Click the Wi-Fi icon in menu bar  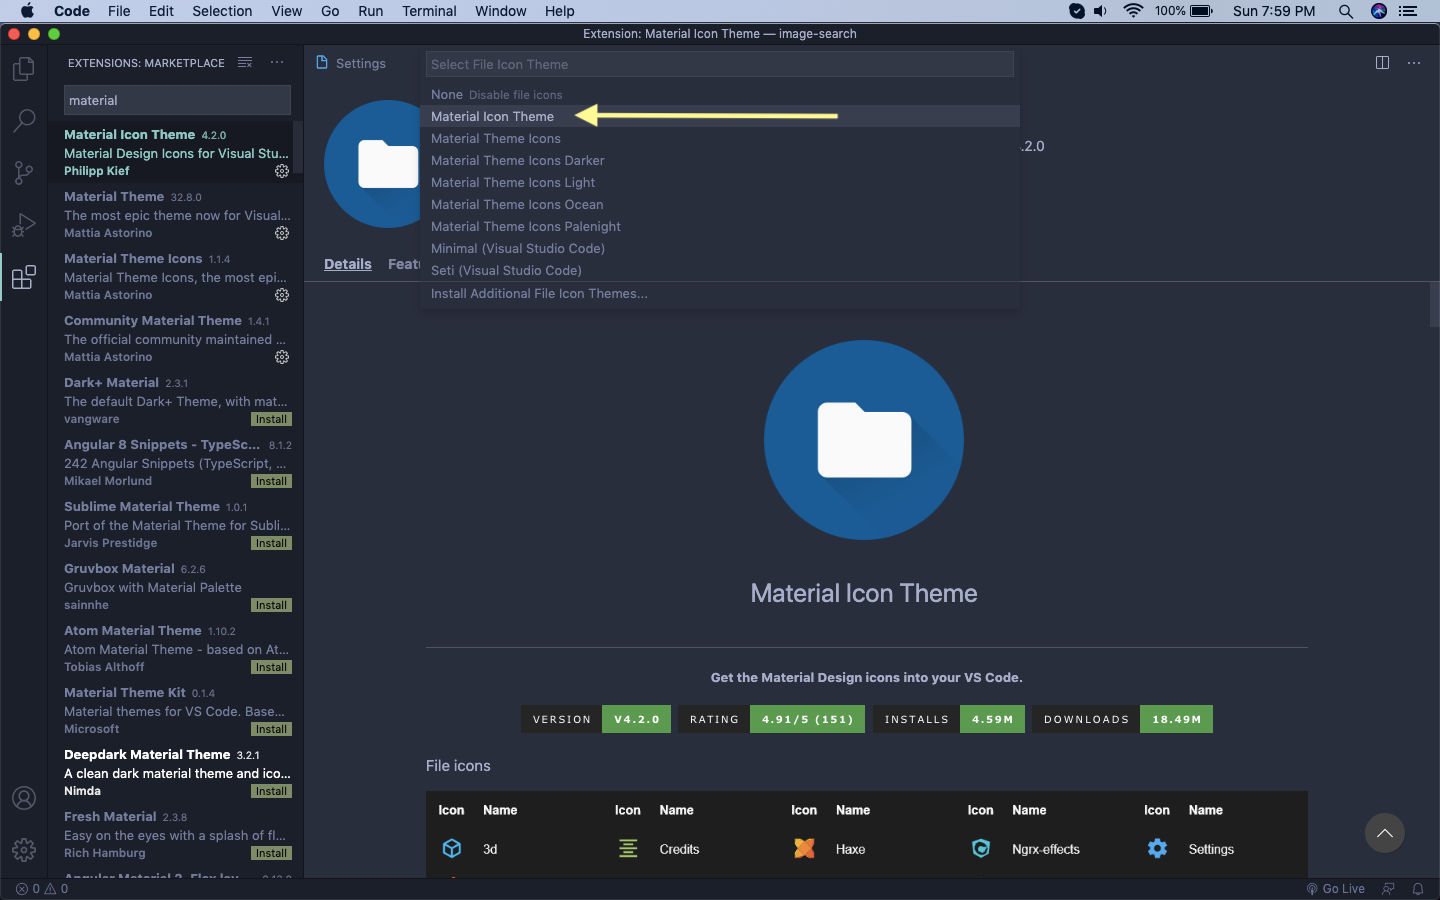tap(1133, 11)
